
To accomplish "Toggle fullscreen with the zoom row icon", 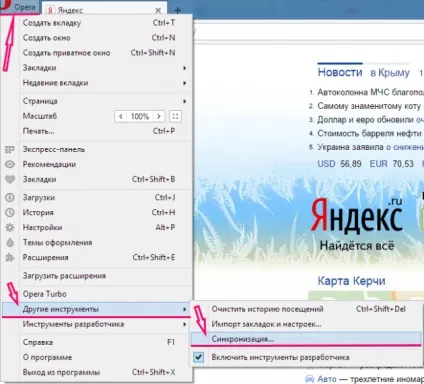I will click(175, 116).
